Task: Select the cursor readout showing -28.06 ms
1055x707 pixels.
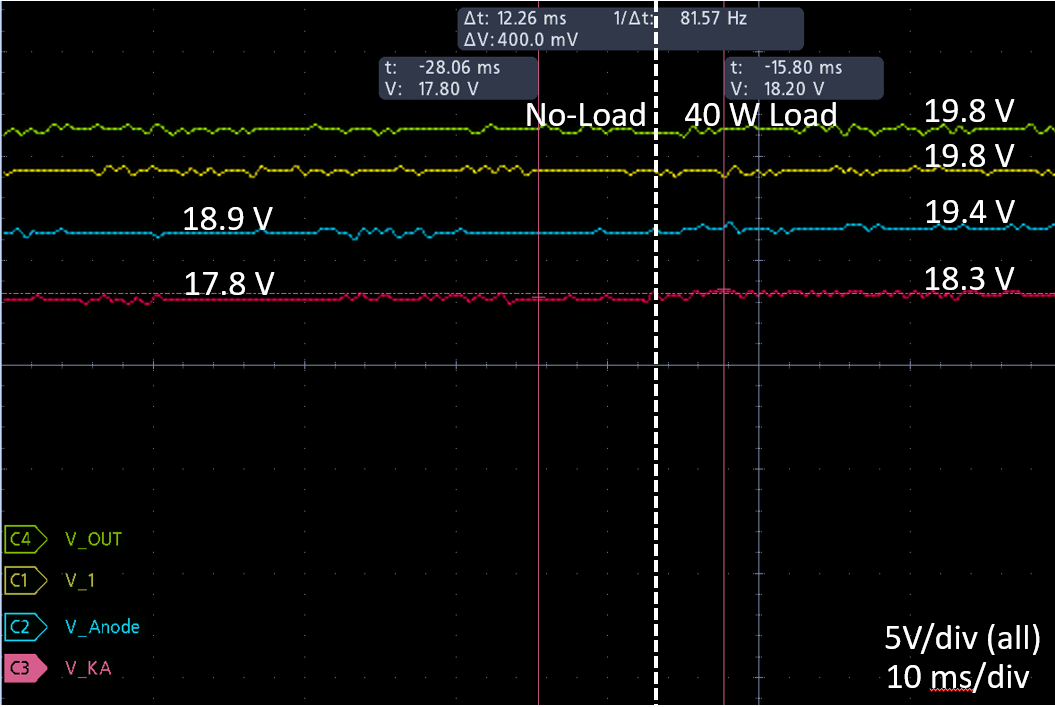Action: [x=457, y=78]
